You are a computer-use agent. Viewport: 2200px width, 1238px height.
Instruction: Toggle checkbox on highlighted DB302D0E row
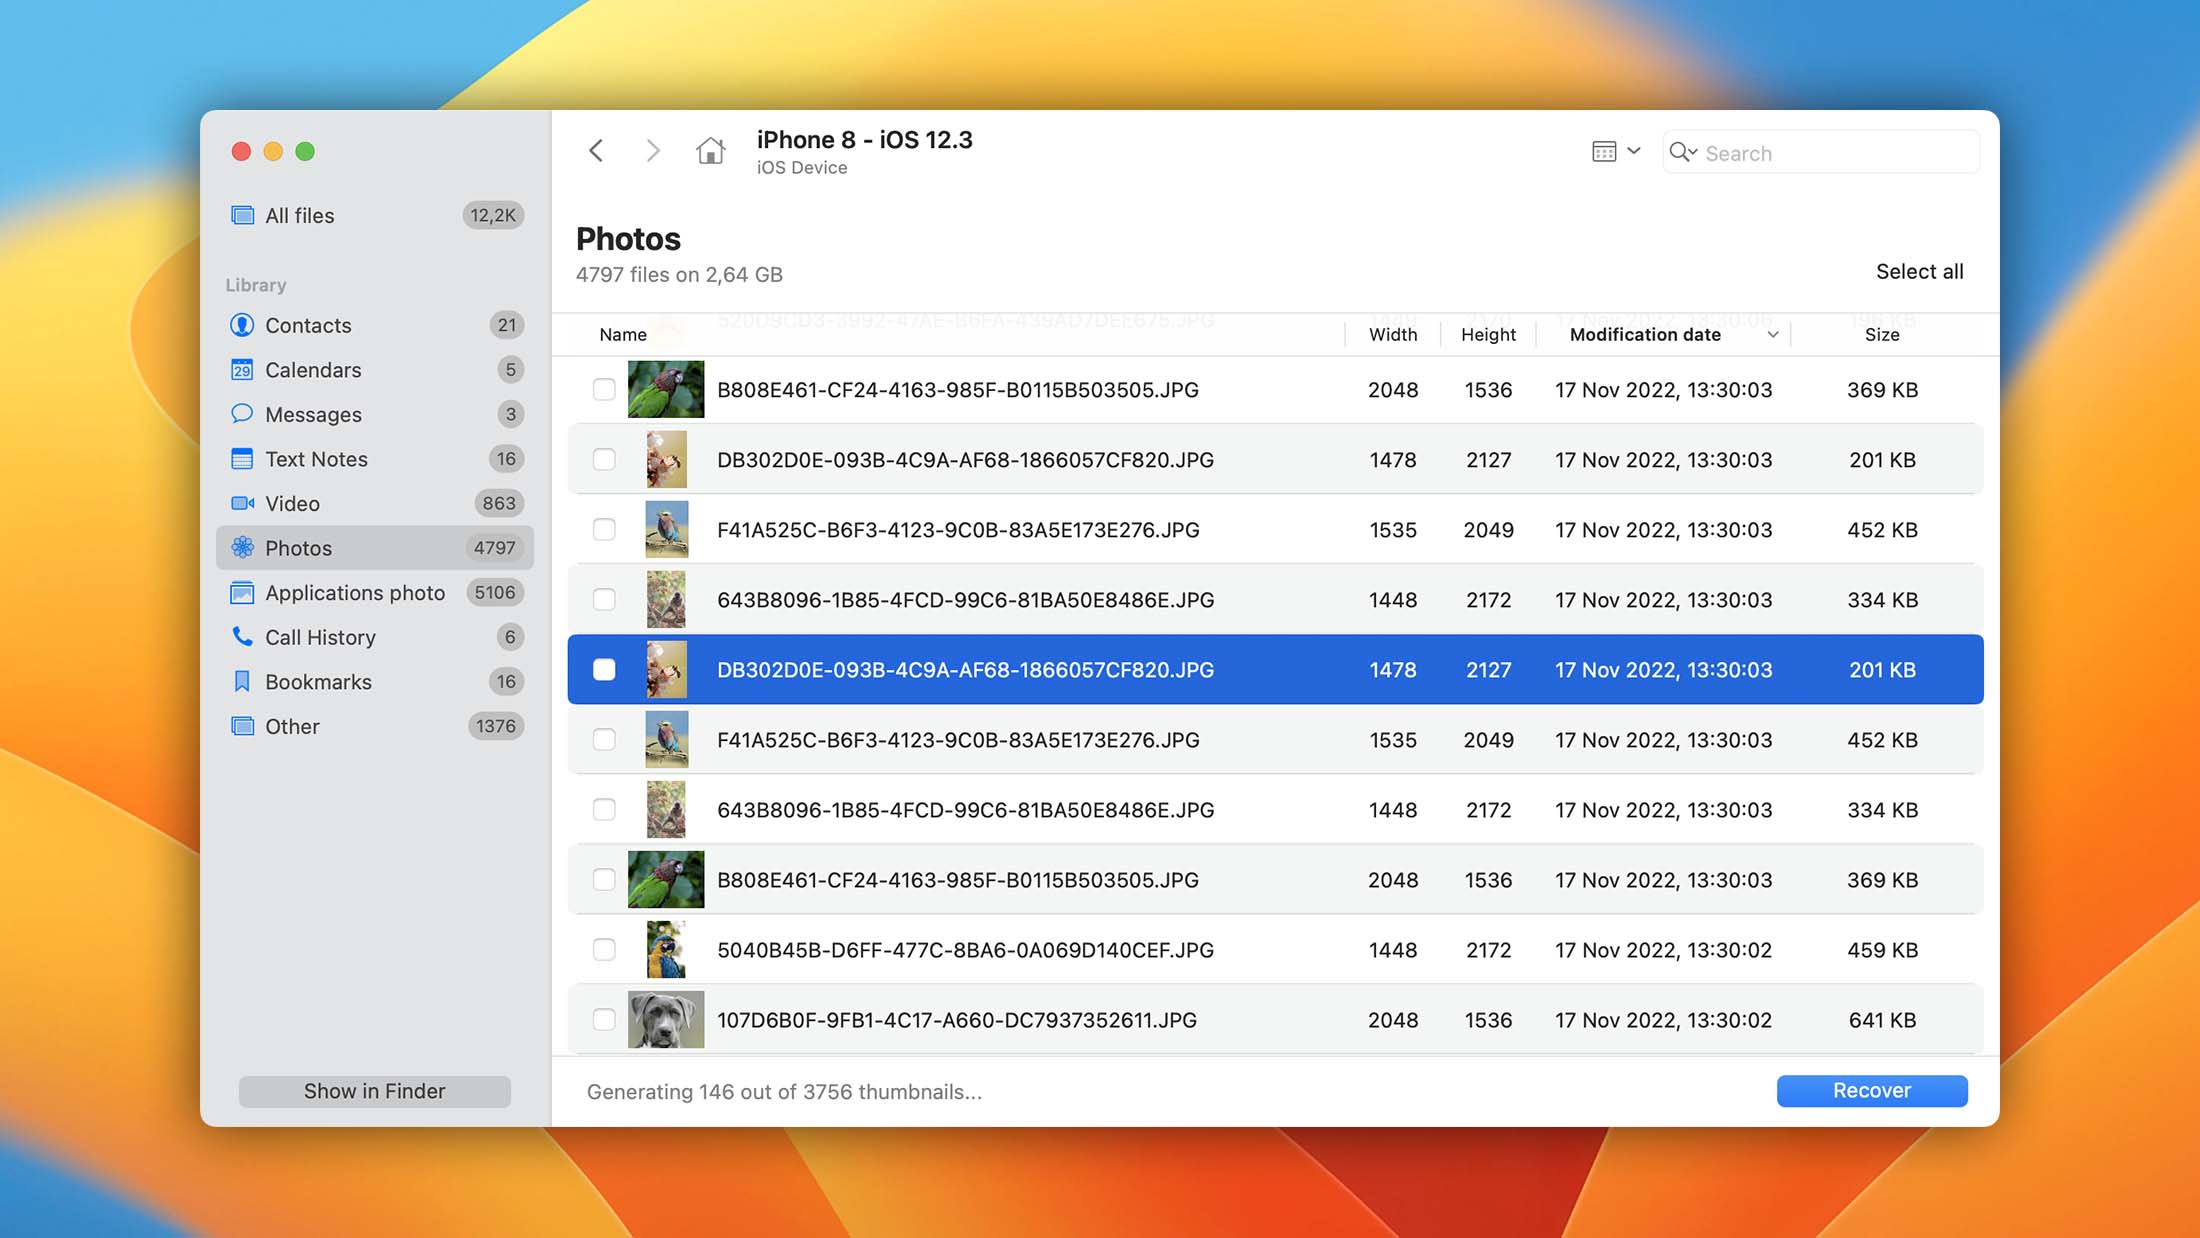604,669
